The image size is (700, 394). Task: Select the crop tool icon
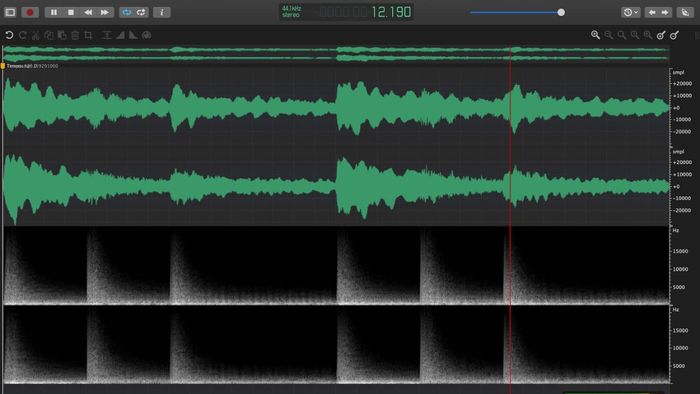click(x=88, y=35)
